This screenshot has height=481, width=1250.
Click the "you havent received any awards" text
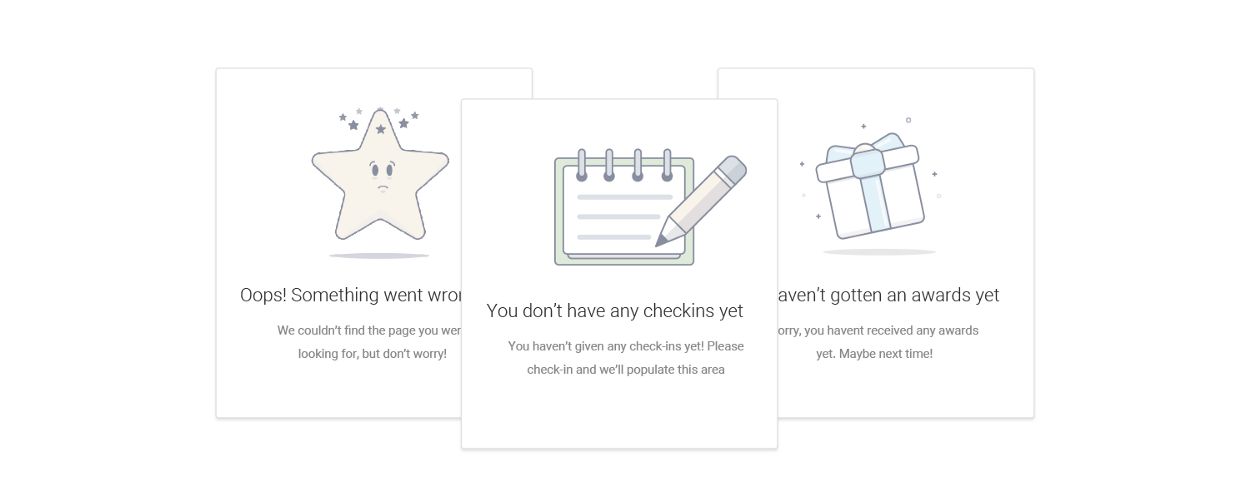click(x=878, y=330)
